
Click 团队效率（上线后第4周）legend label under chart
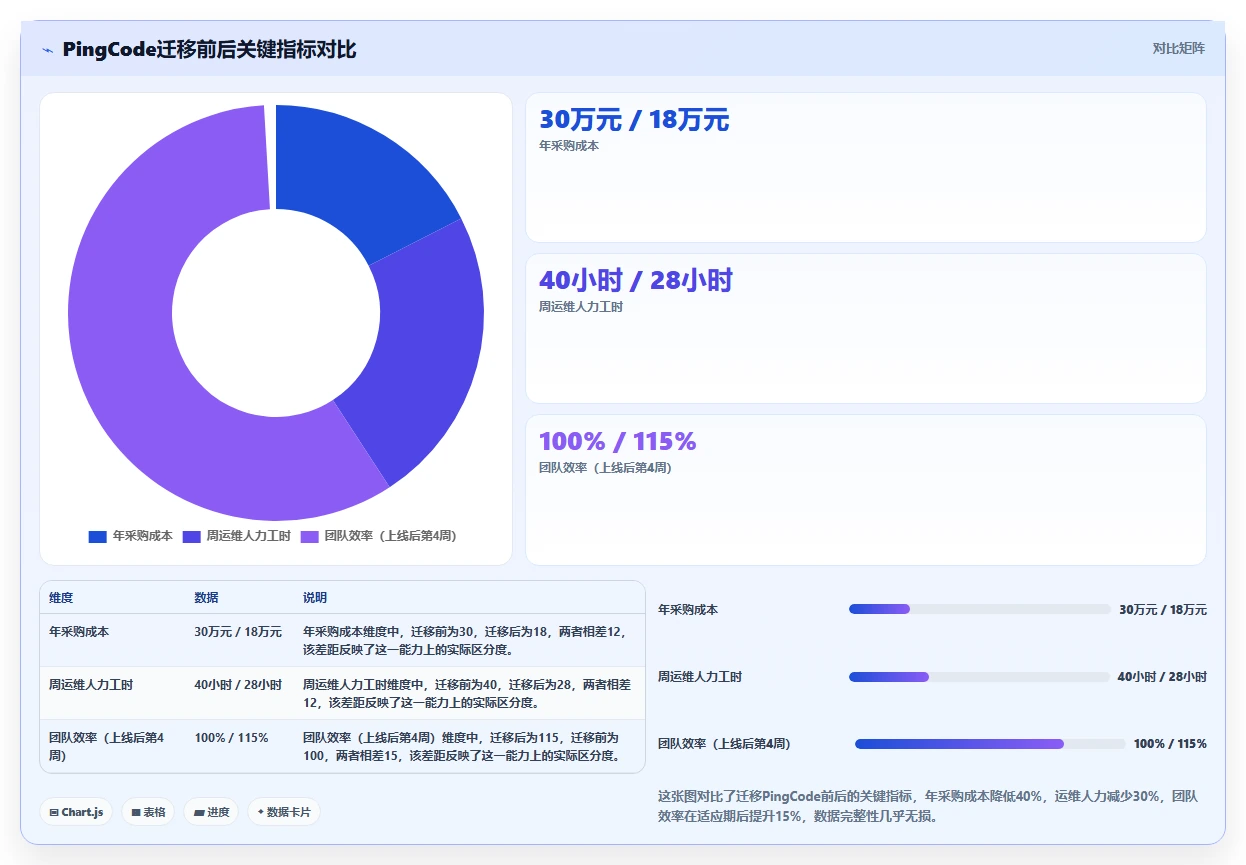390,536
